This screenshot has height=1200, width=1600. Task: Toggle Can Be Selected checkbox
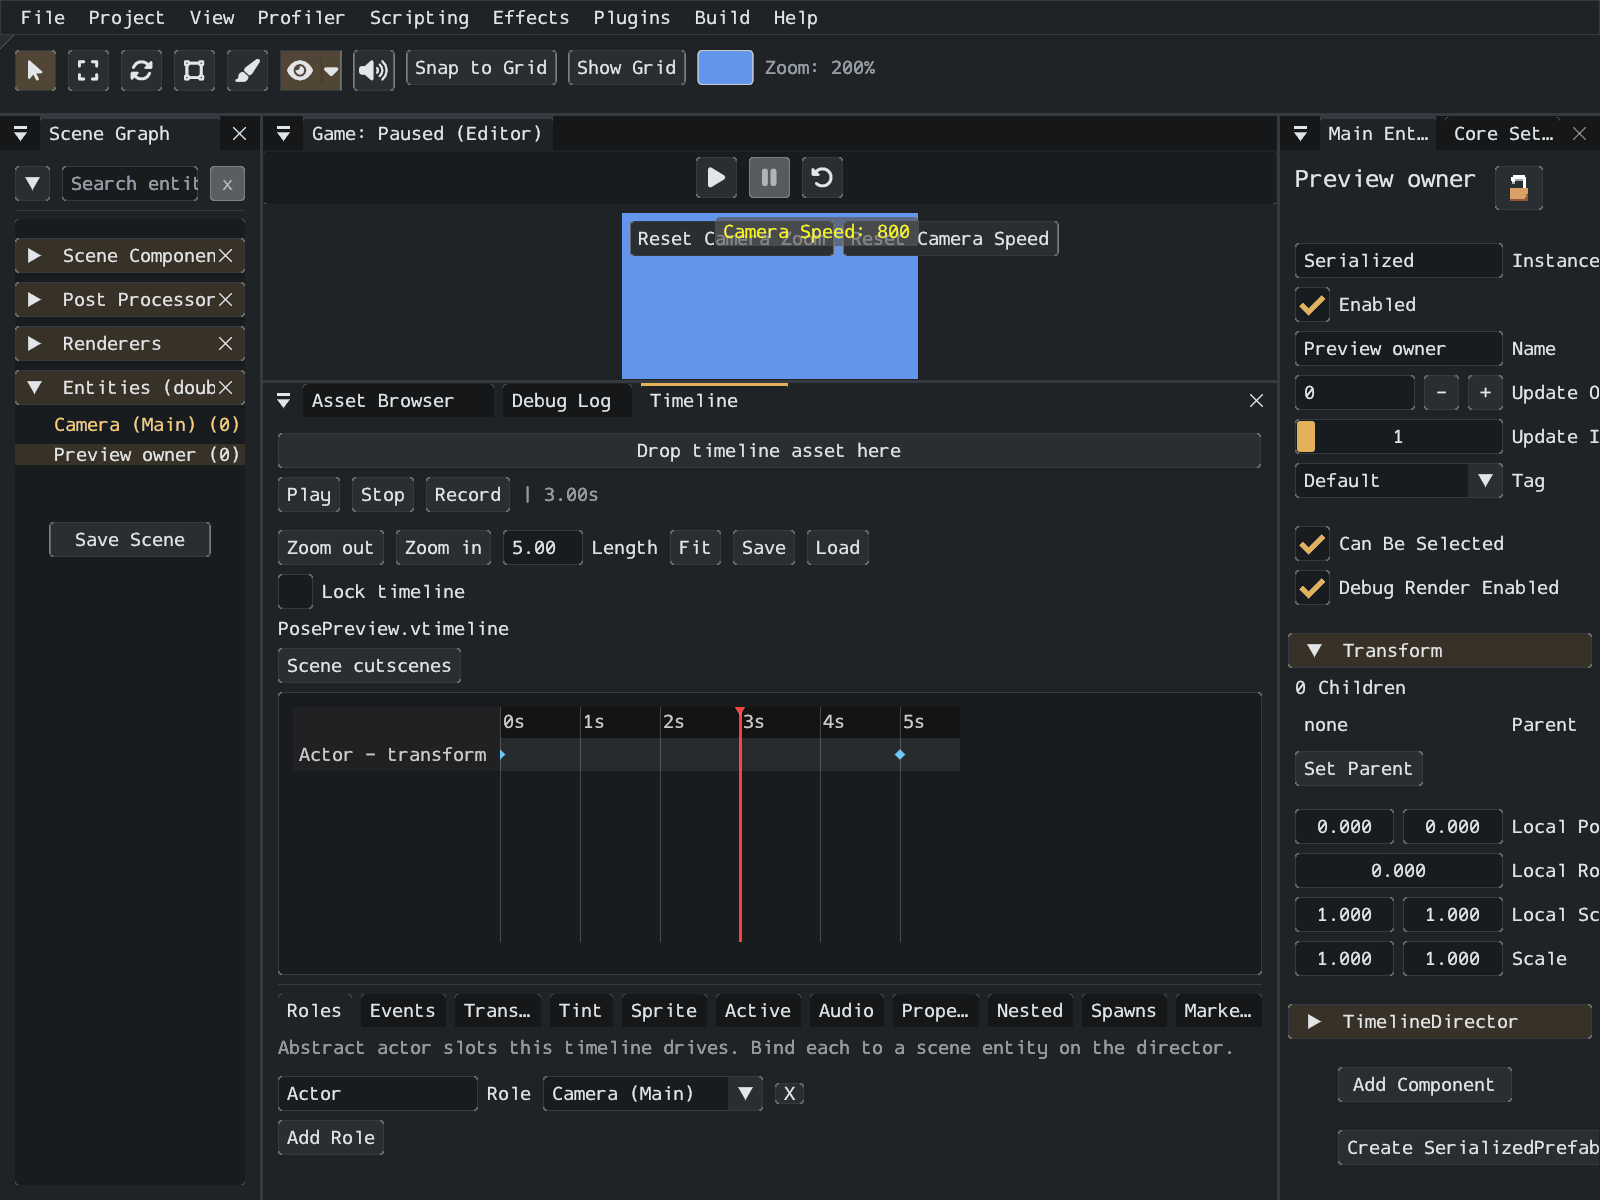[x=1312, y=543]
